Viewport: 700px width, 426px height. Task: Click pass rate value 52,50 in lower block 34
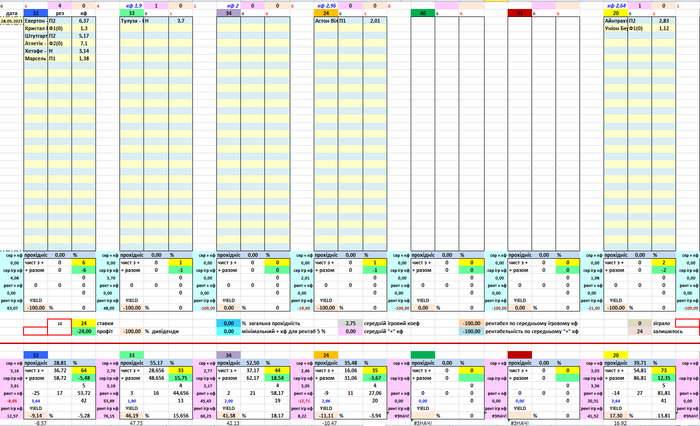click(253, 363)
